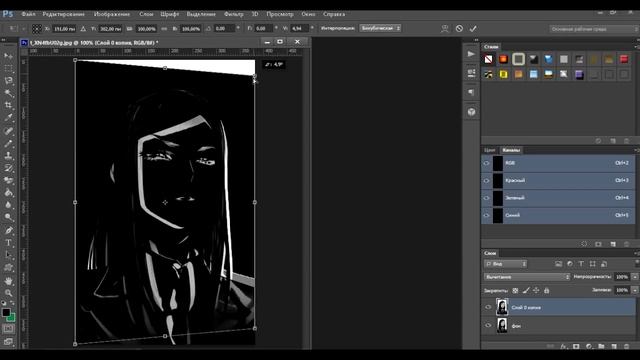Open the fill slider arrow
The image size is (640, 360).
635,290
